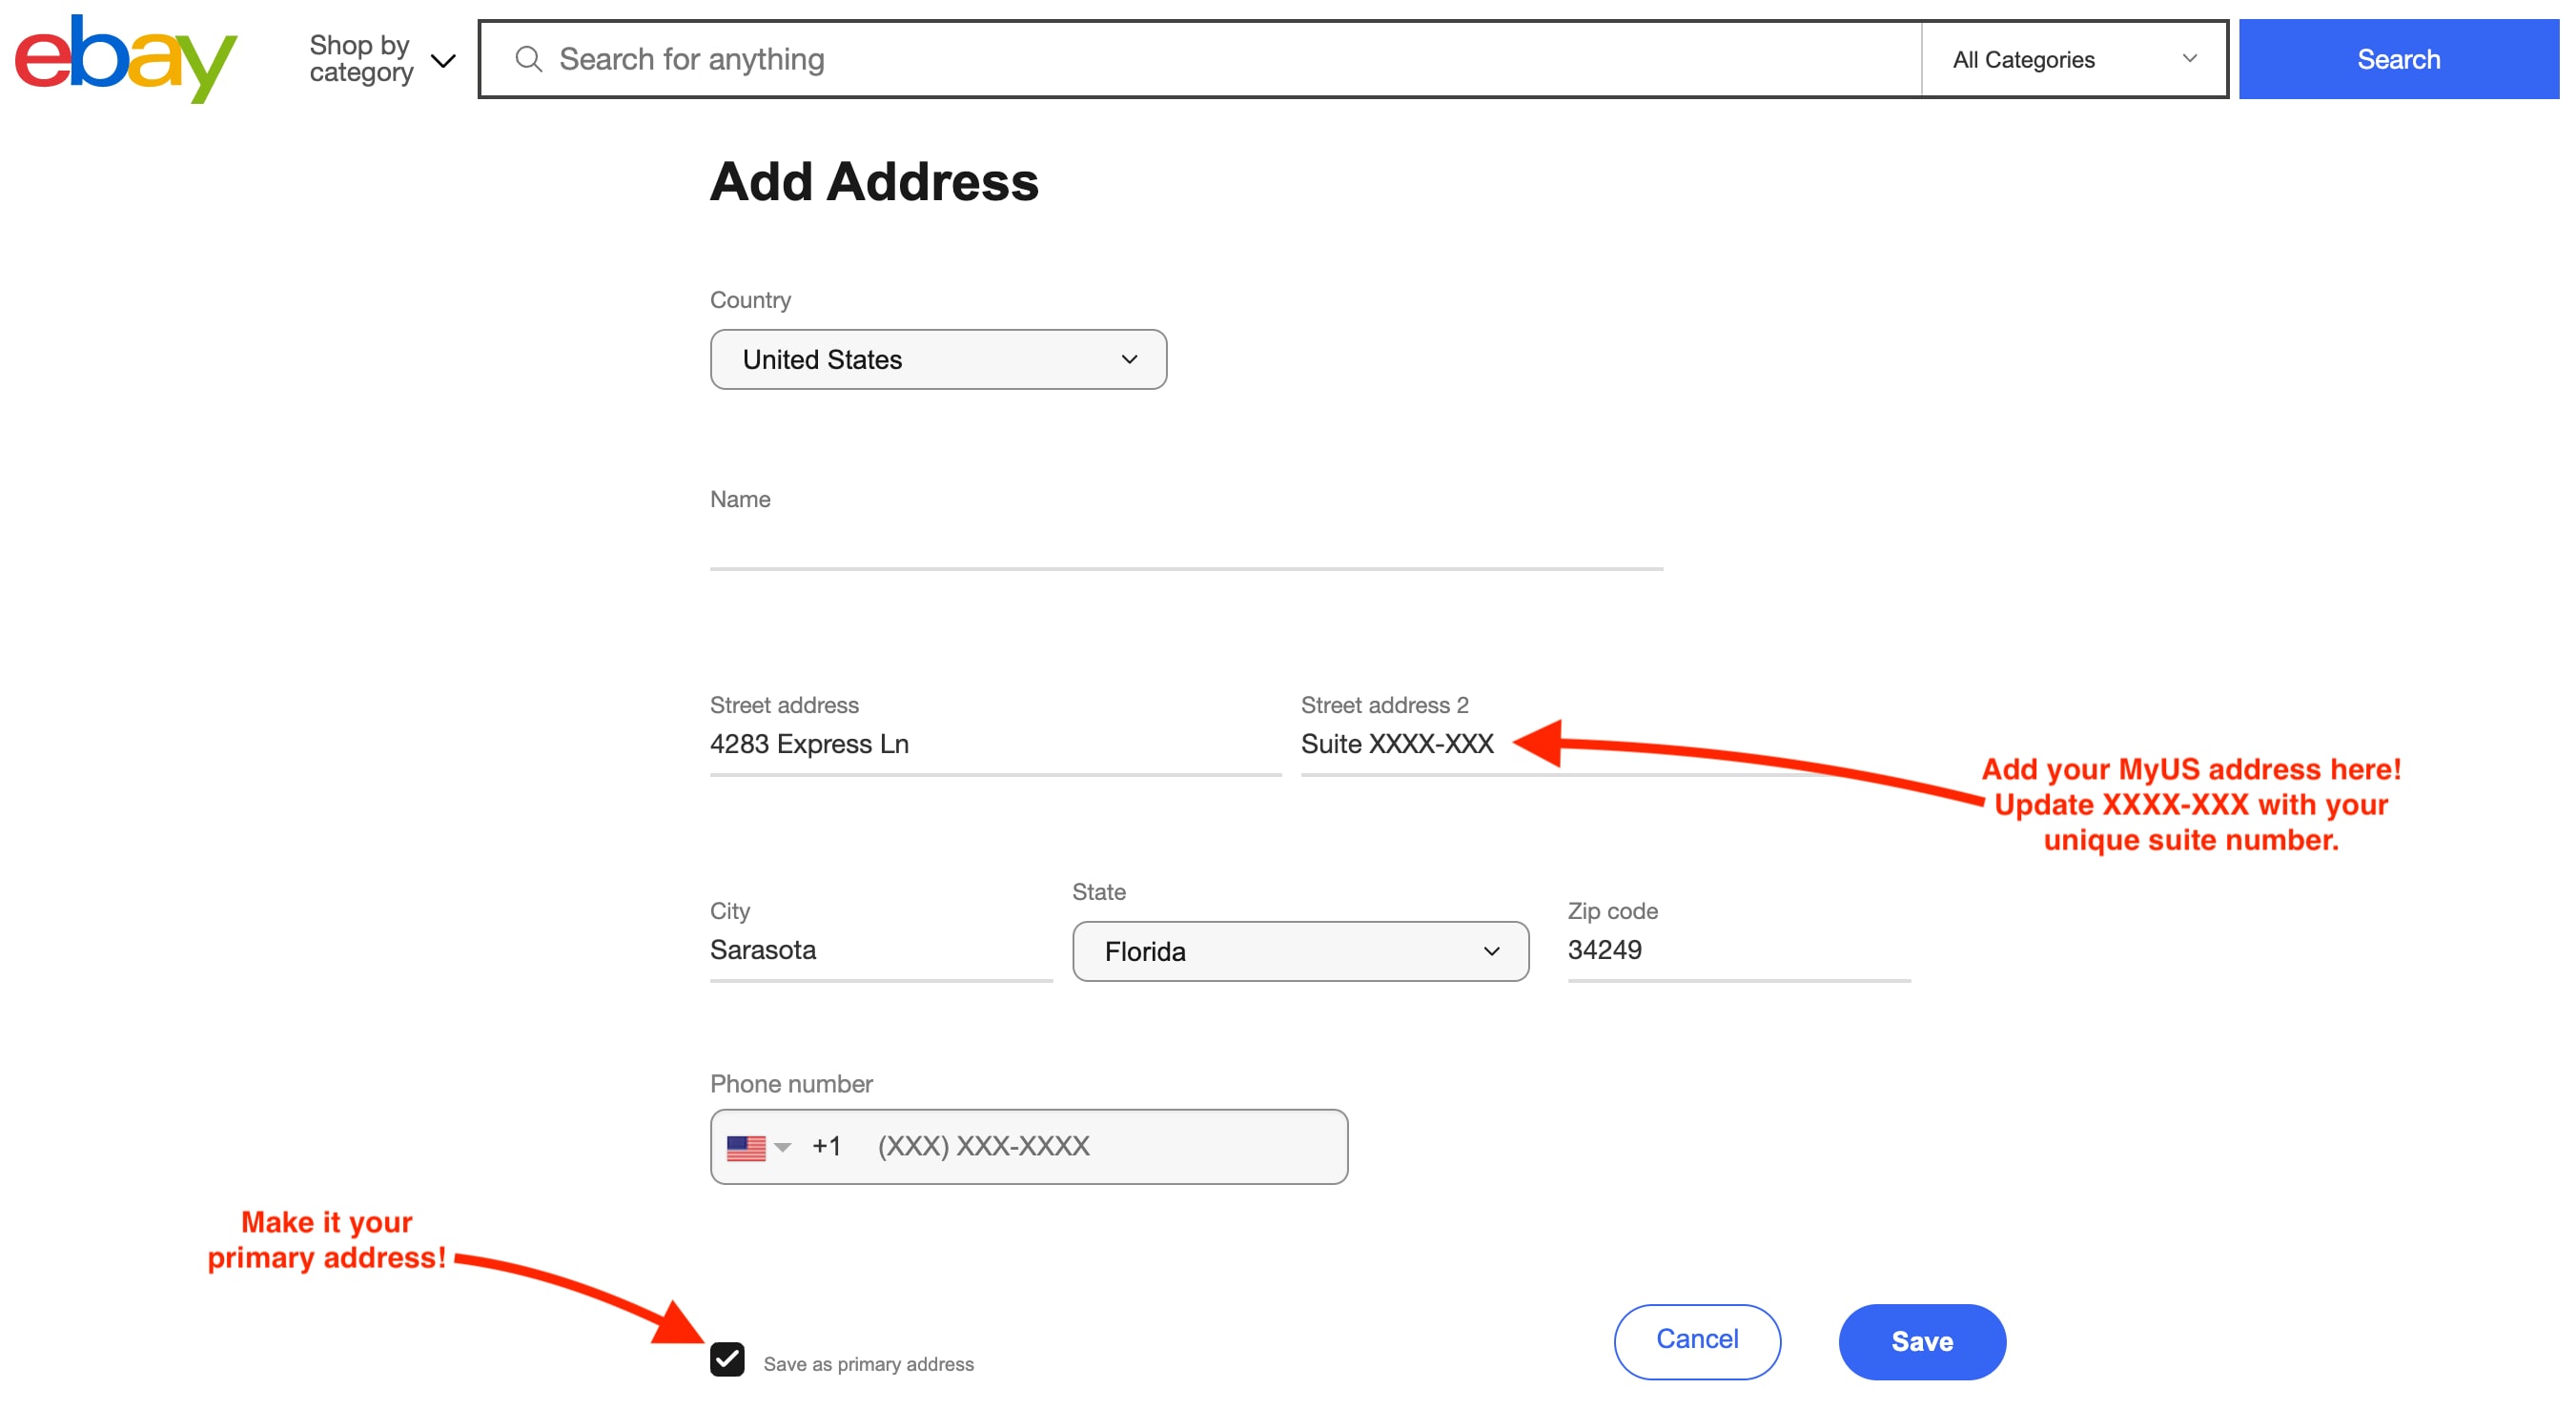Click the Save as primary address label
This screenshot has height=1409, width=2576.
pyautogui.click(x=868, y=1363)
